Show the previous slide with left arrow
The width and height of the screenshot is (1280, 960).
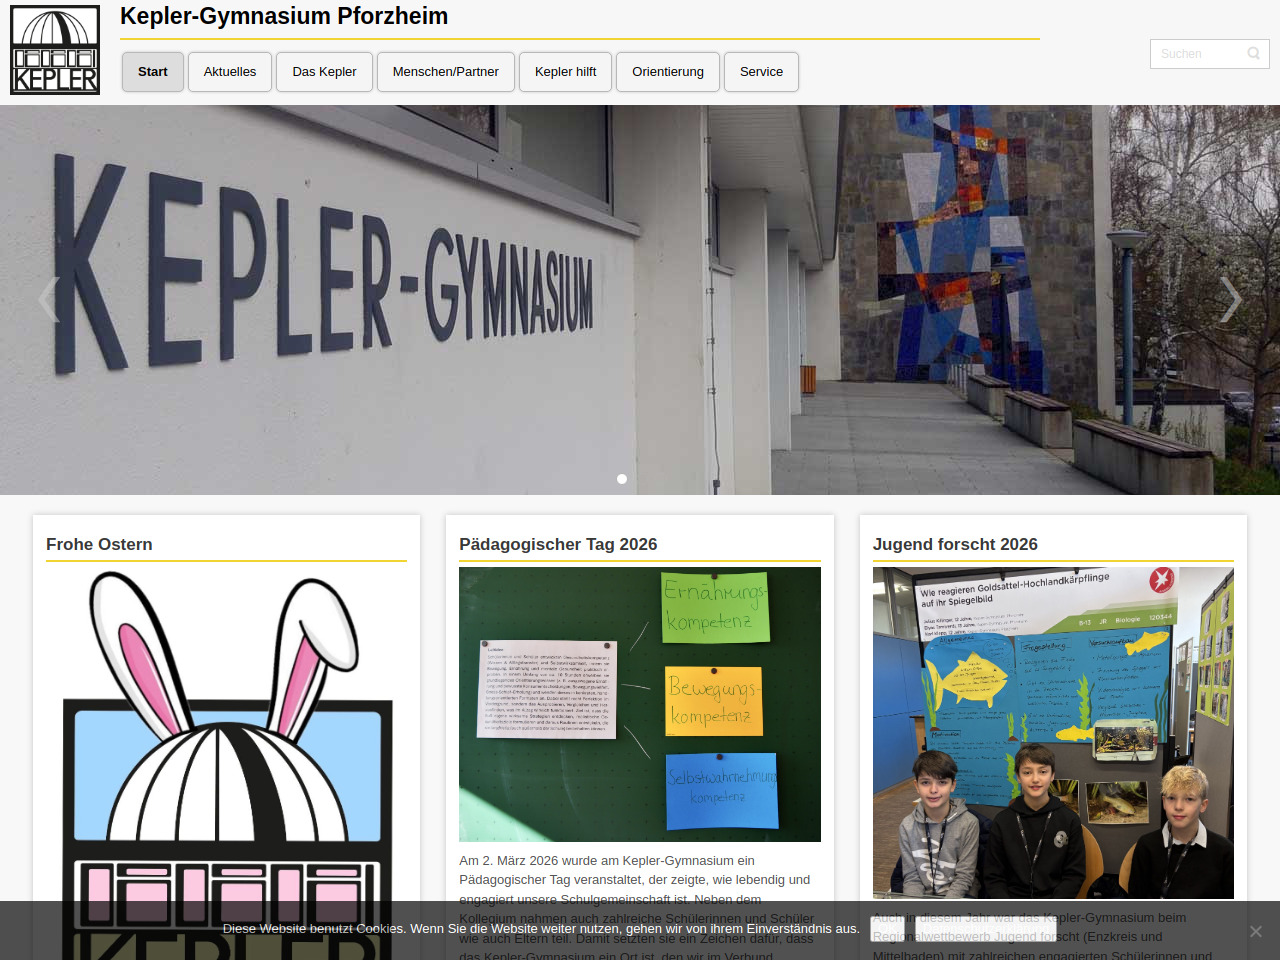coord(47,299)
